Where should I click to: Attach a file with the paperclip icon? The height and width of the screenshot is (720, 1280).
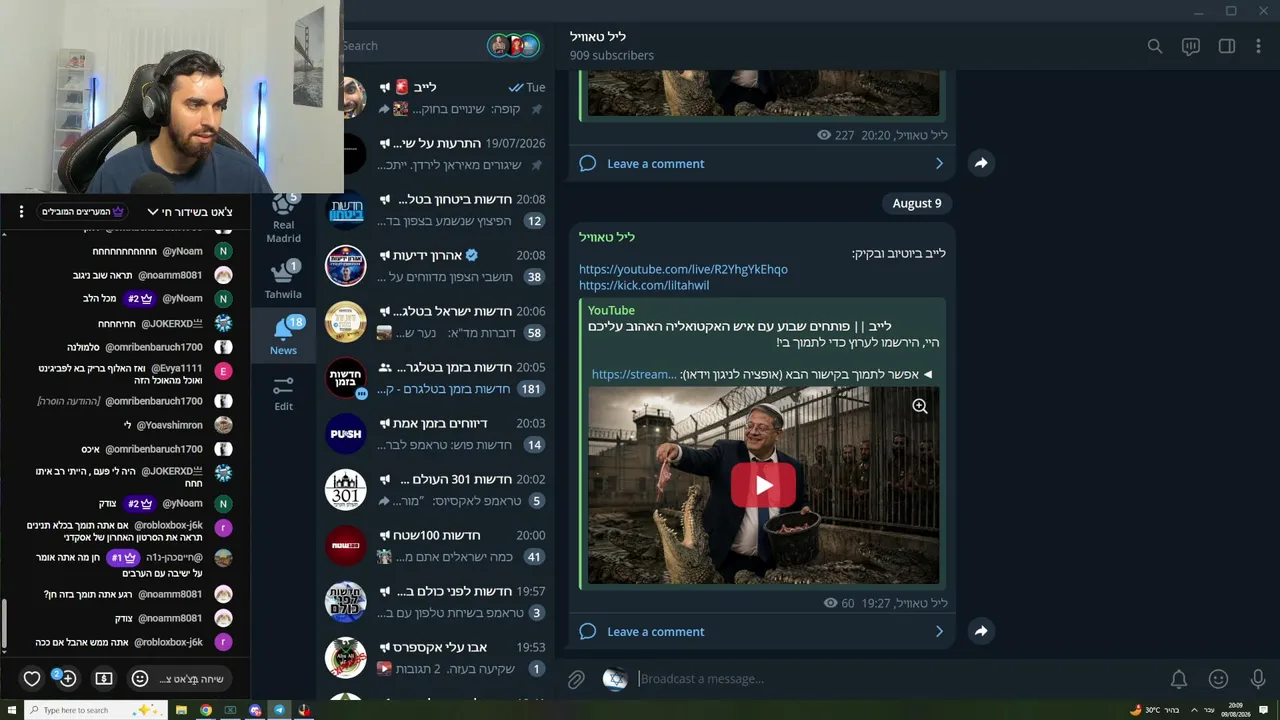tap(576, 679)
